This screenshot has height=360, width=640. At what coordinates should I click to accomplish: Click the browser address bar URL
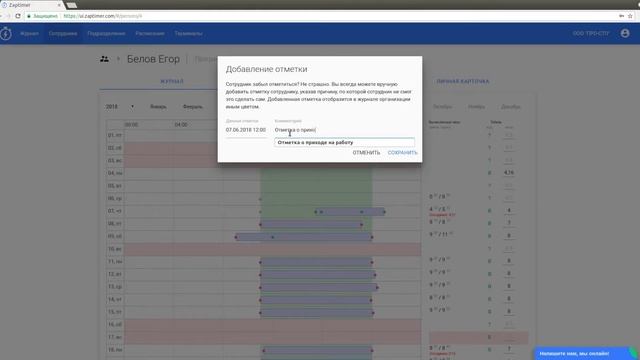click(103, 16)
